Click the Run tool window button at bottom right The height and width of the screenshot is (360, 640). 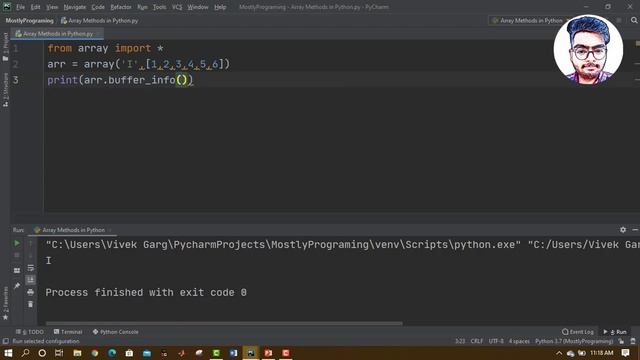pos(615,332)
